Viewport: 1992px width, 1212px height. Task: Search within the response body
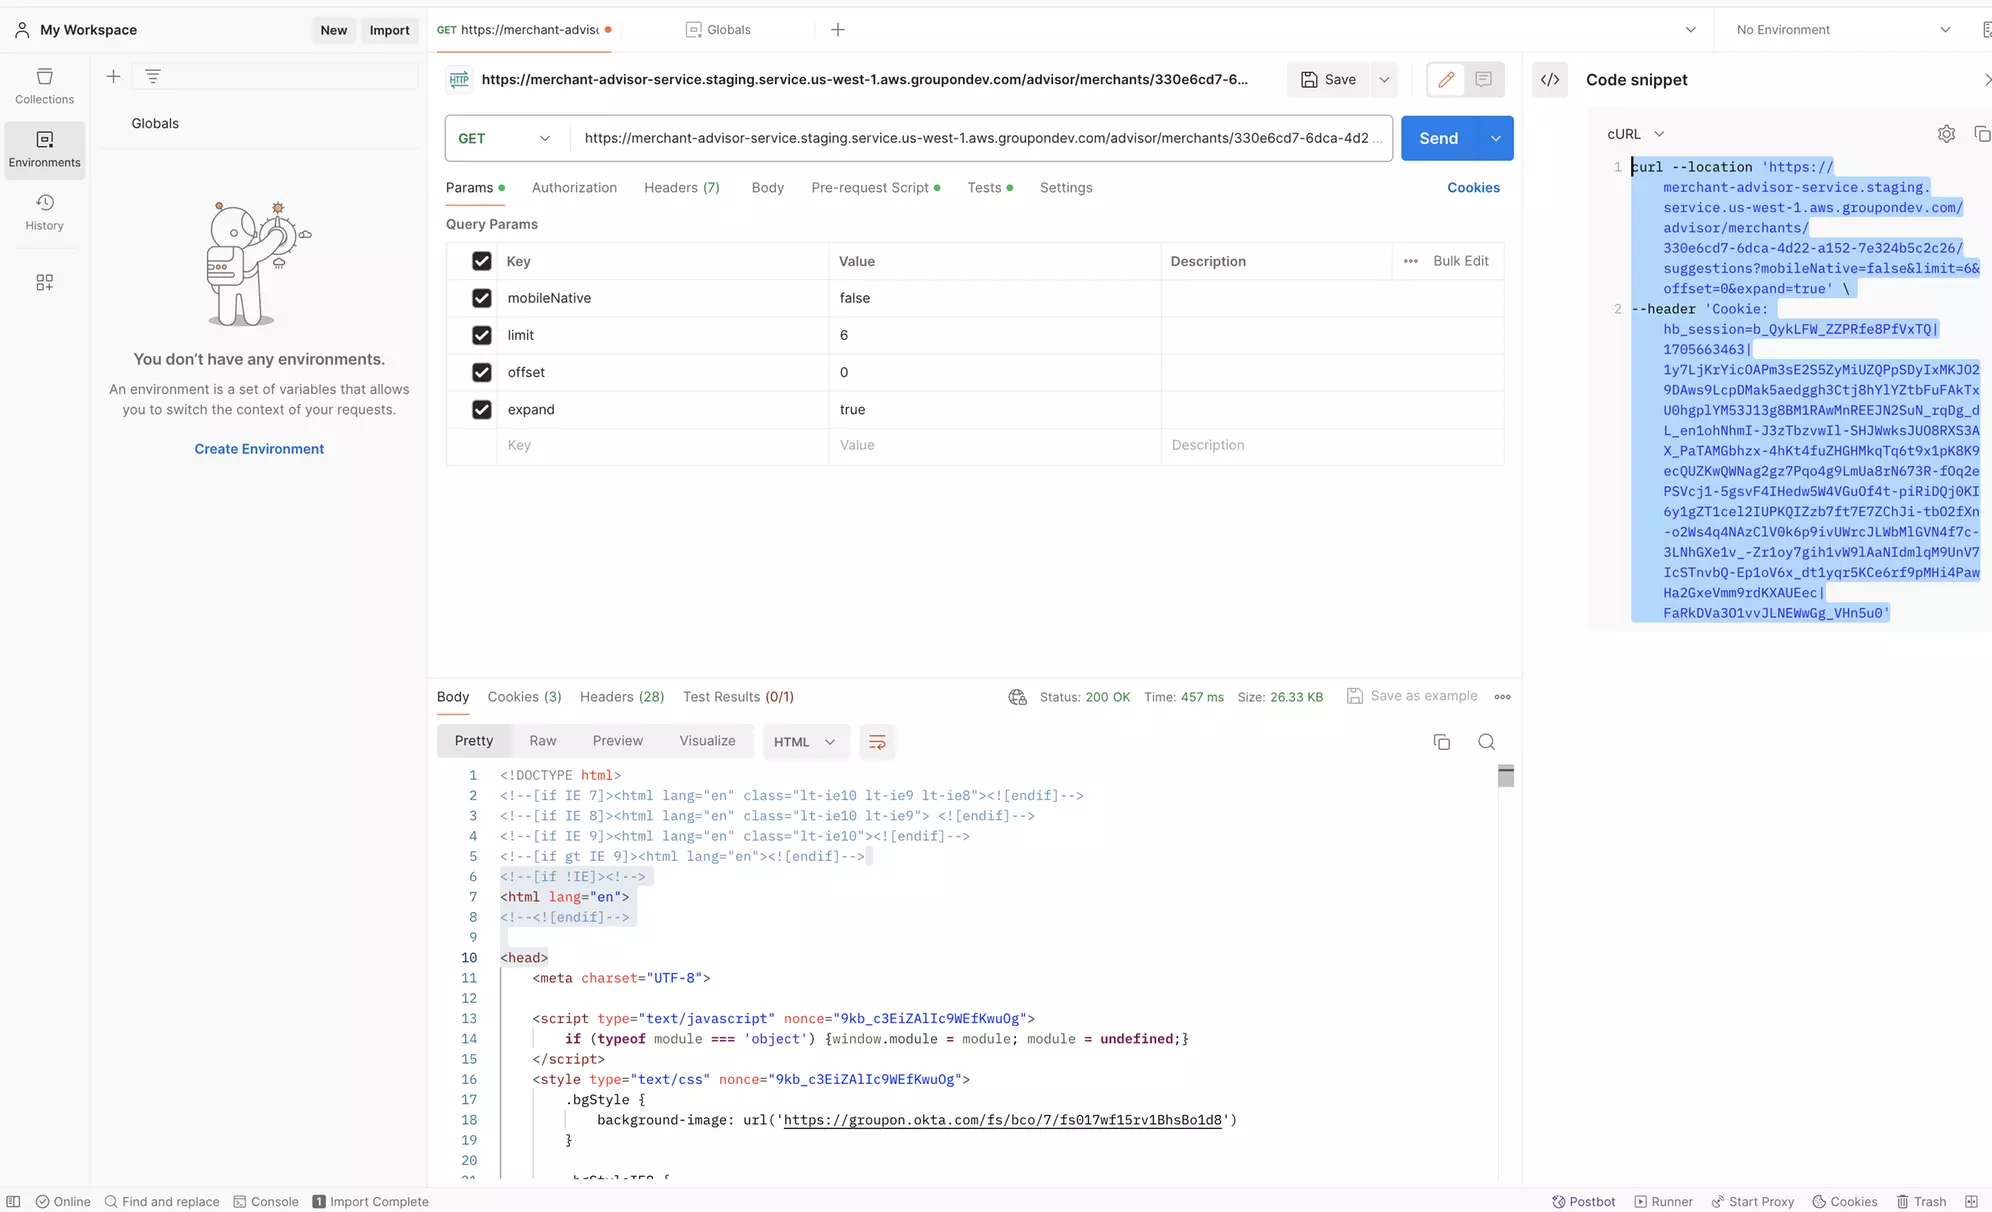click(1486, 742)
